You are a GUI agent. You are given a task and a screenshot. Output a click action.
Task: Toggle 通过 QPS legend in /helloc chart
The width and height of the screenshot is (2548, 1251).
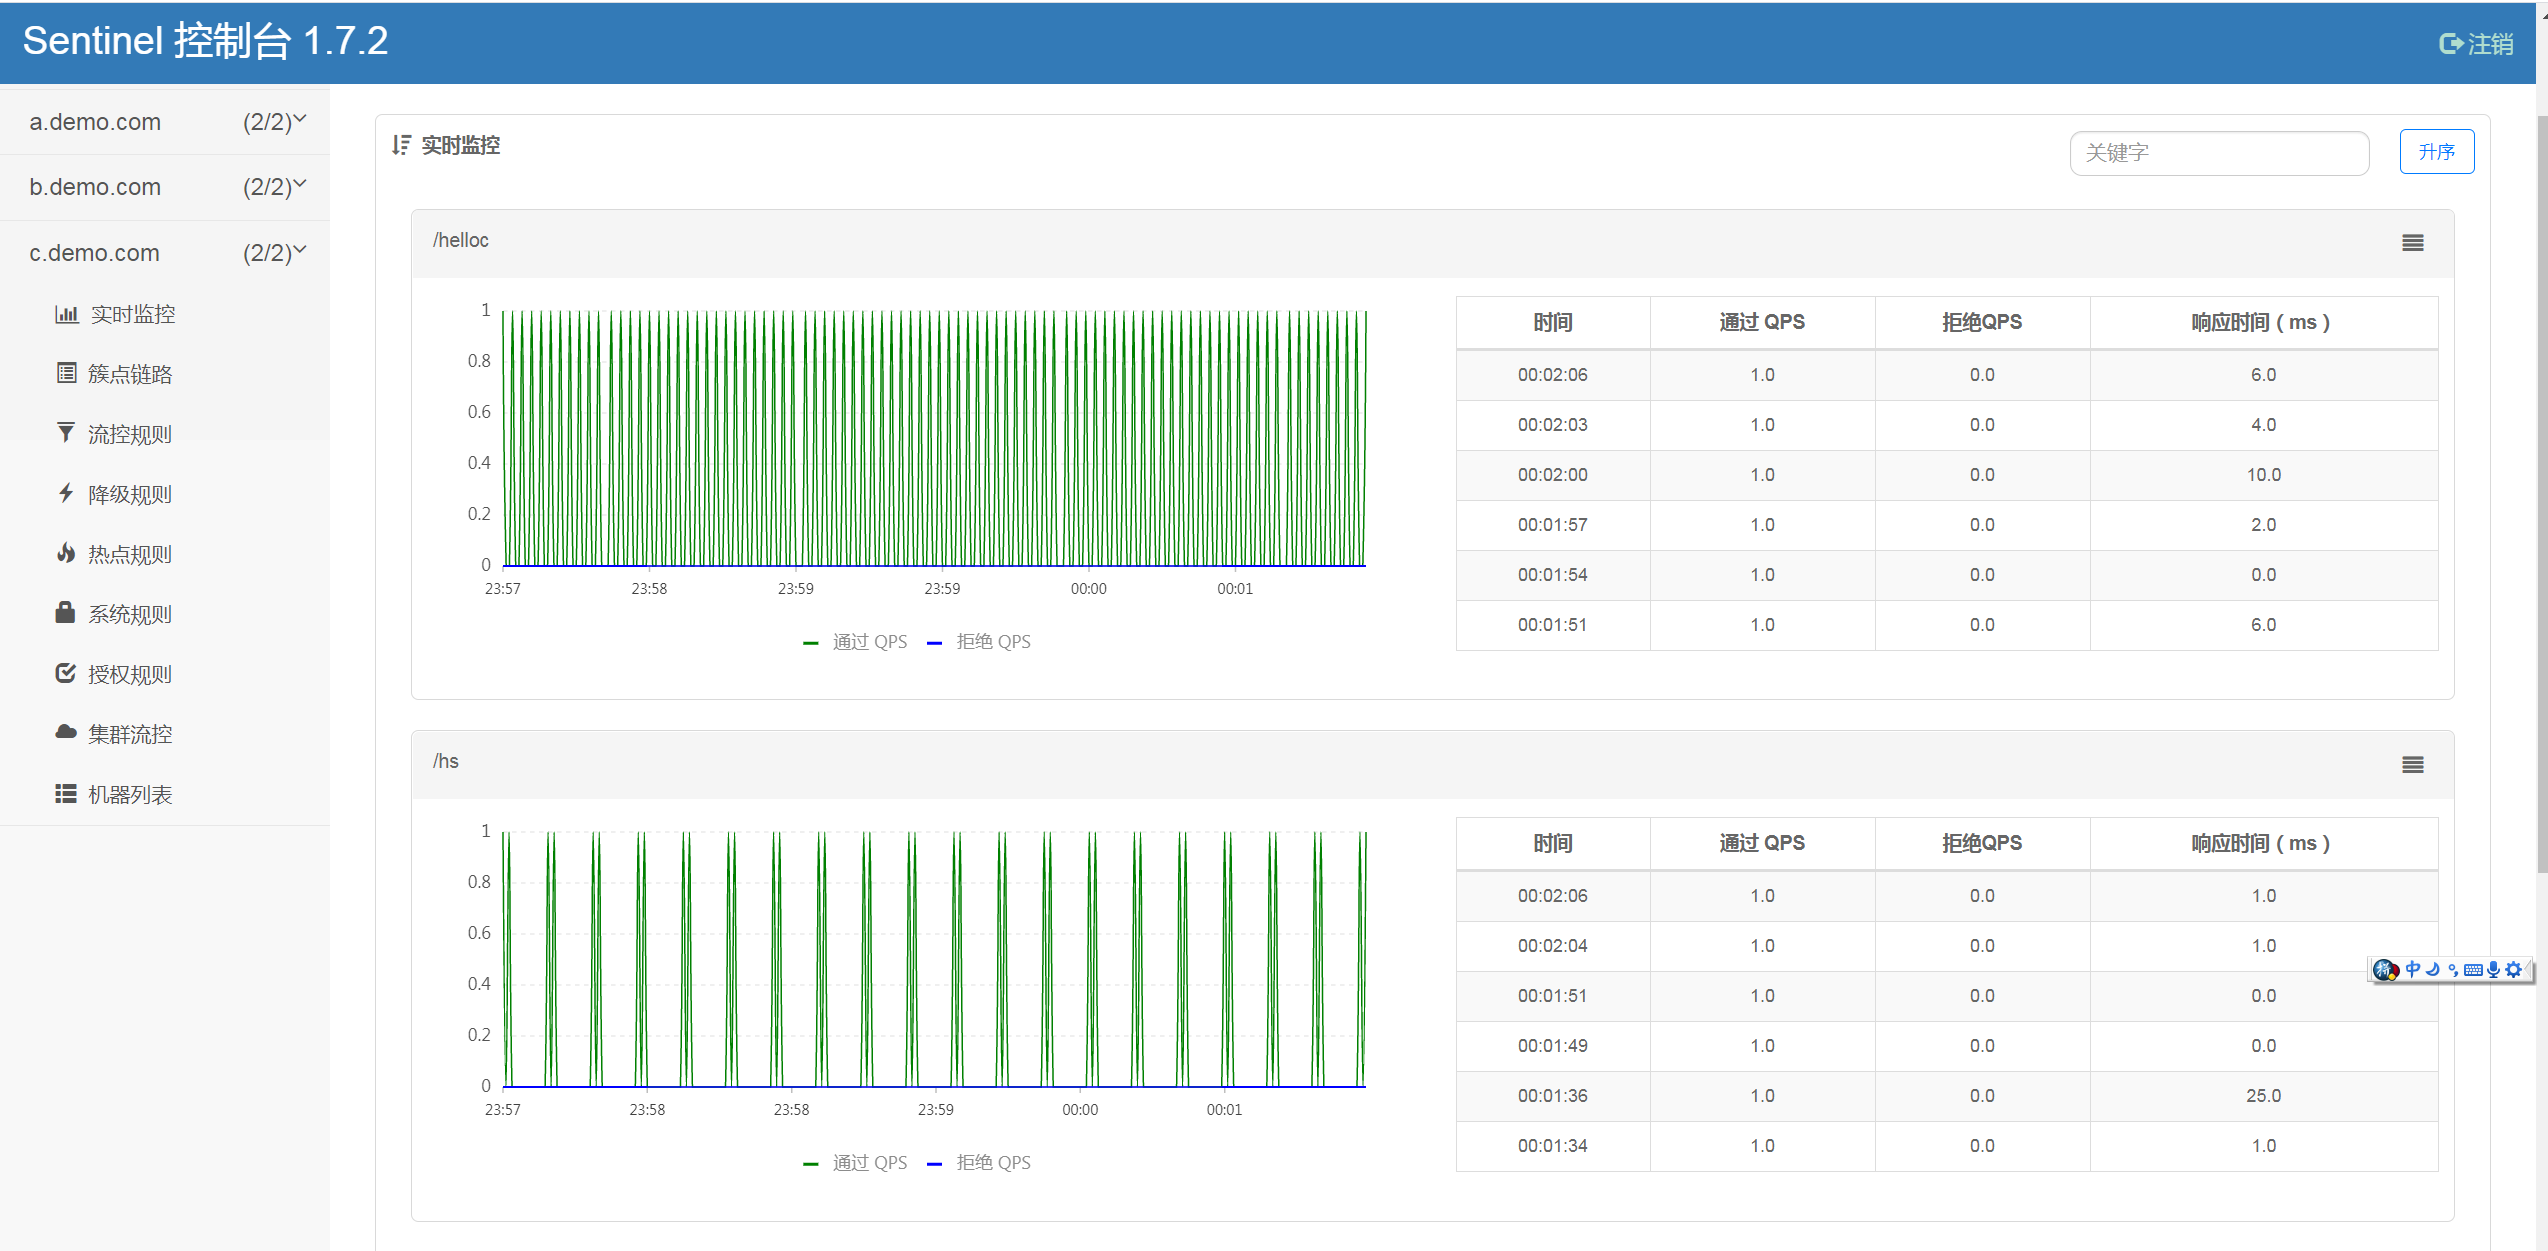[856, 642]
